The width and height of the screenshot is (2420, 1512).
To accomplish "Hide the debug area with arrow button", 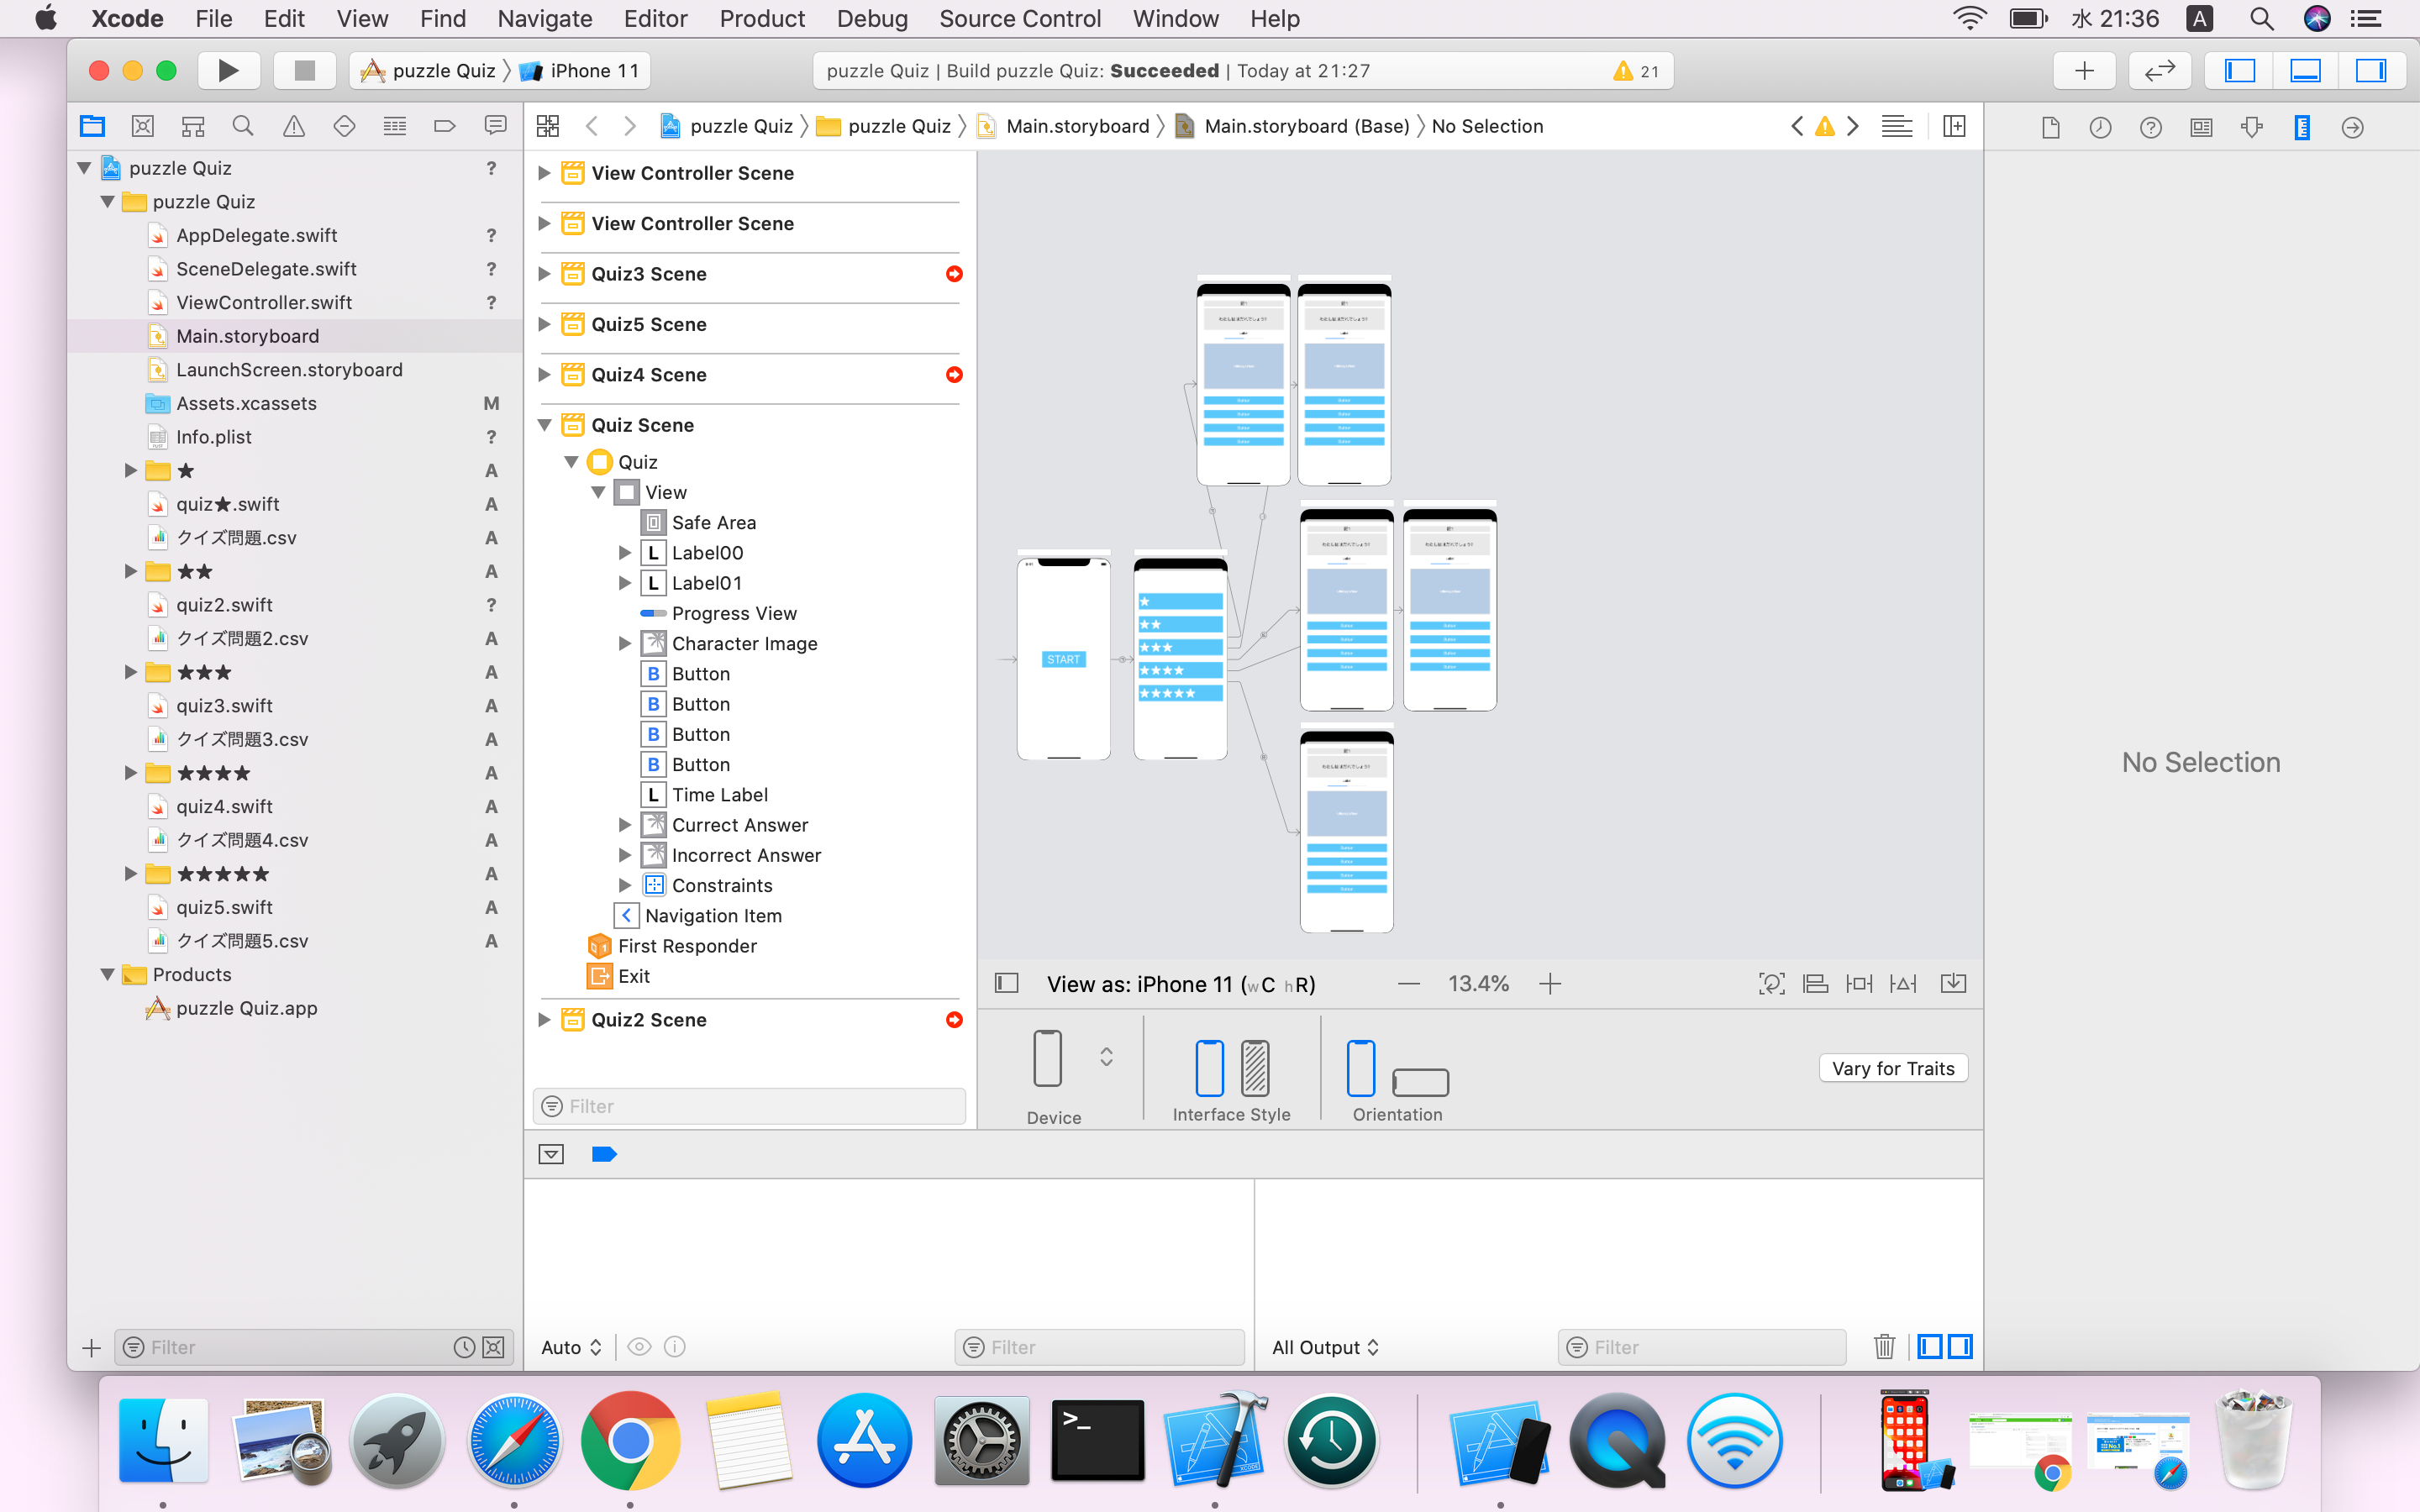I will coord(551,1155).
